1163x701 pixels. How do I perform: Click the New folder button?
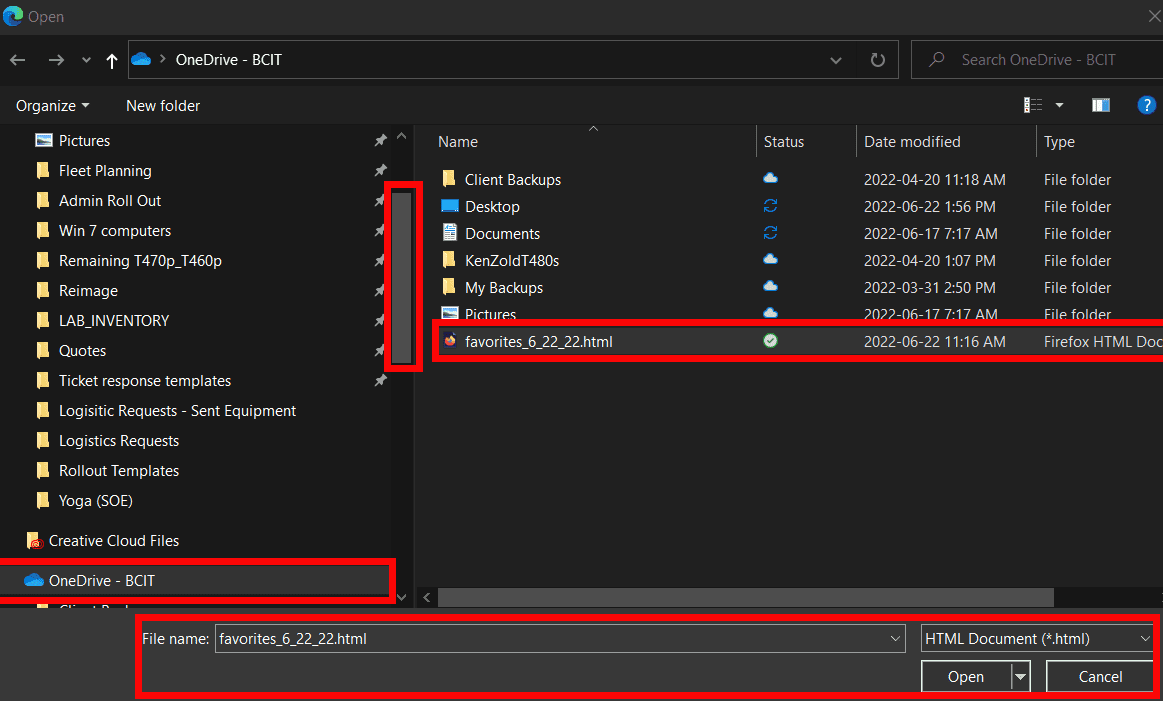point(163,105)
